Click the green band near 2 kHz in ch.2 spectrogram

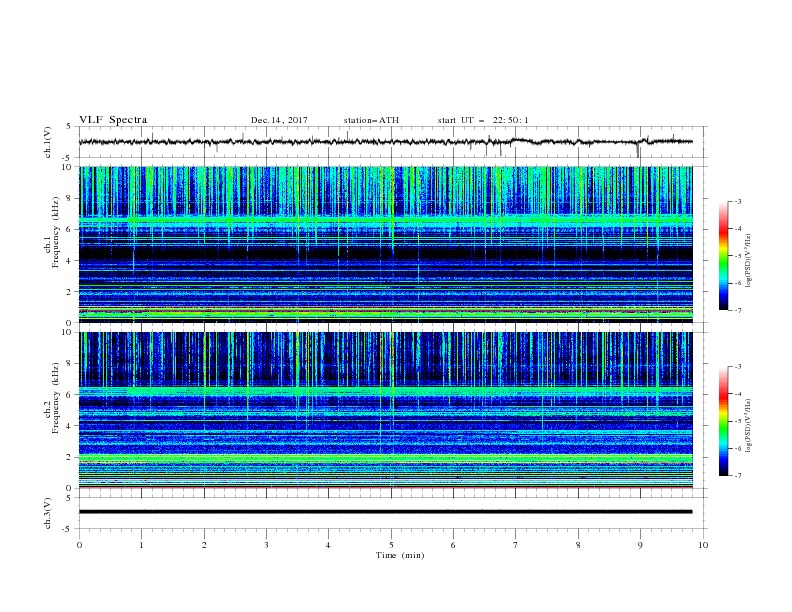(x=385, y=458)
